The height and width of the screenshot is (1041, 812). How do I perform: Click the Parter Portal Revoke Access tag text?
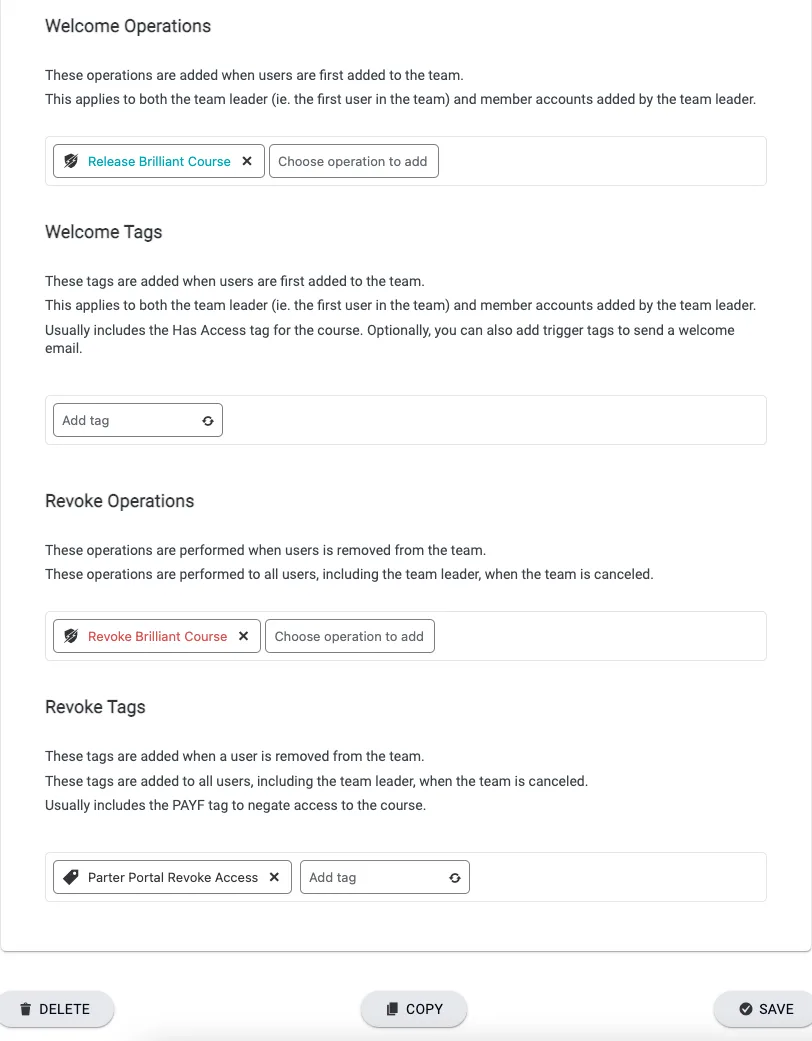coord(173,877)
